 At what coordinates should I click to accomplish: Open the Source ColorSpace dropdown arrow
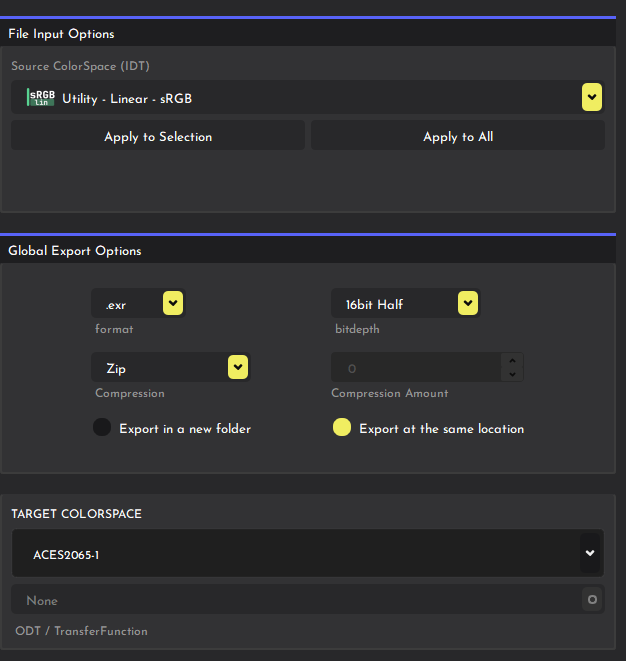point(591,97)
